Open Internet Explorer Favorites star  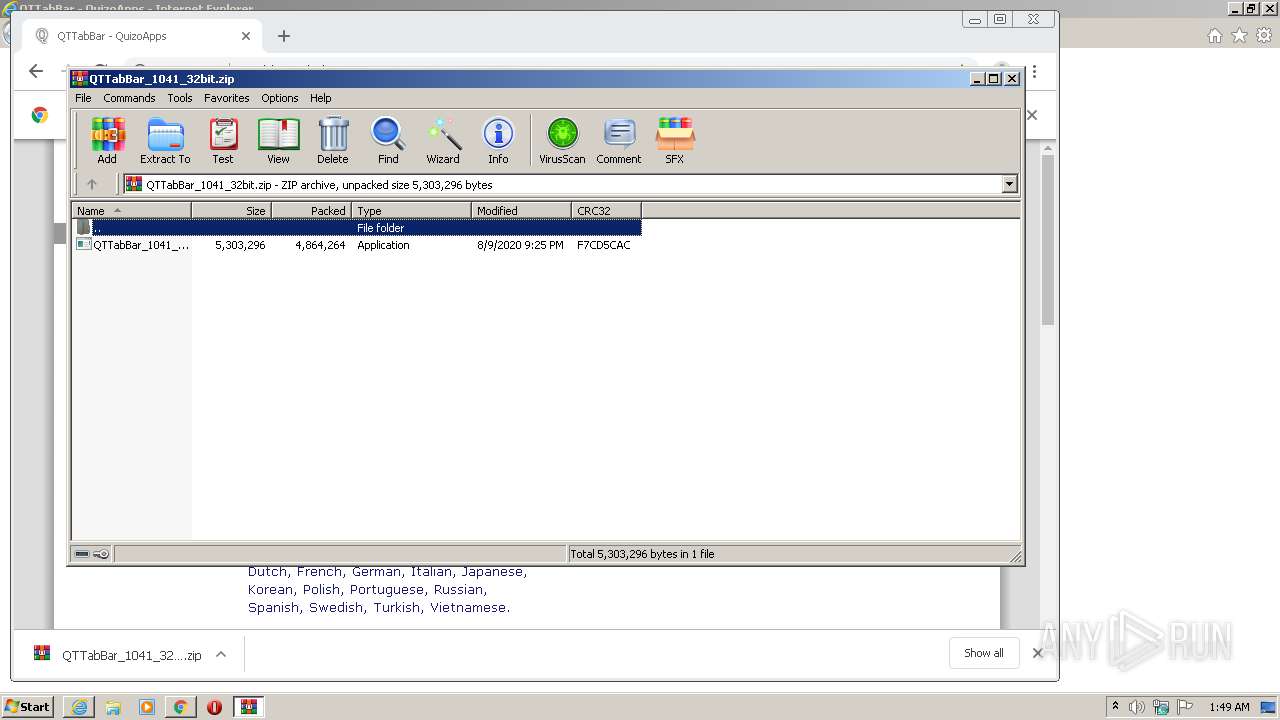pyautogui.click(x=1239, y=36)
